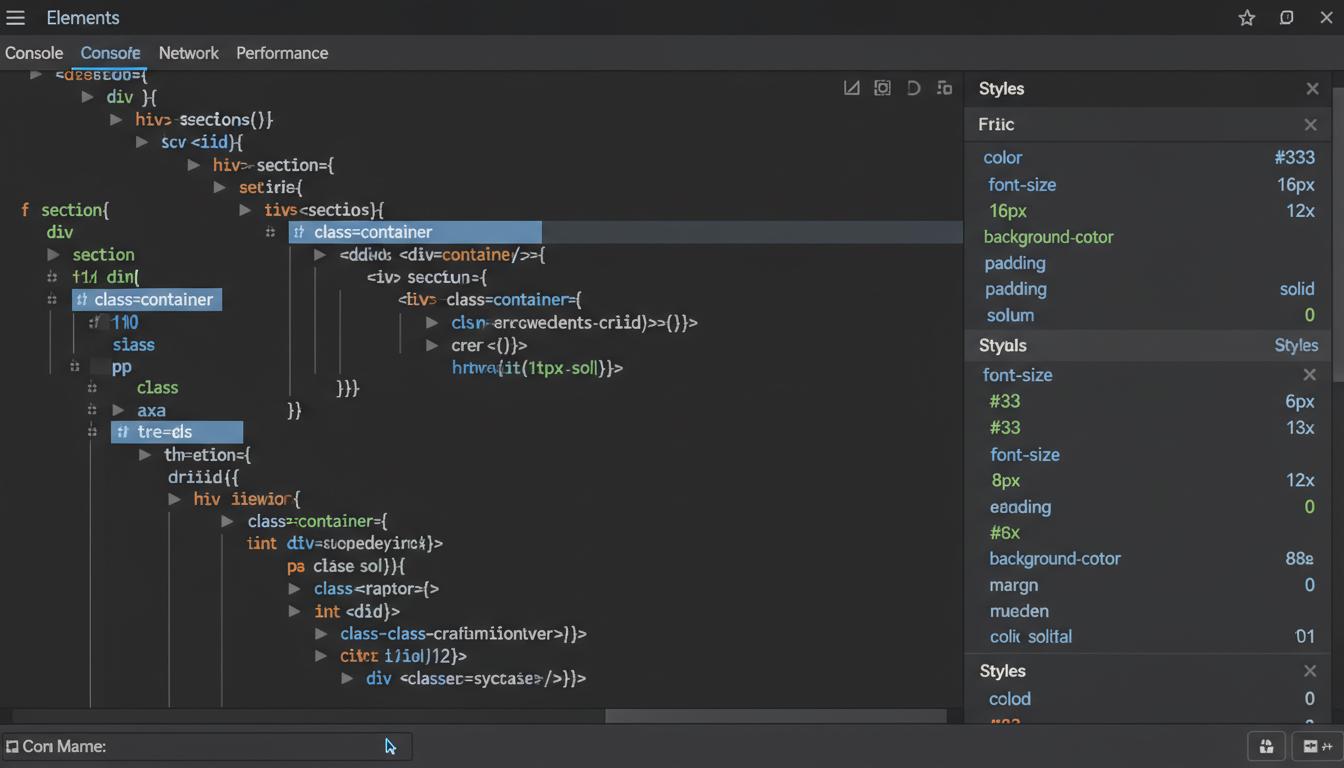Image resolution: width=1344 pixels, height=768 pixels.
Task: Click the diagonal-line square icon in tree toolbar
Action: pos(852,88)
